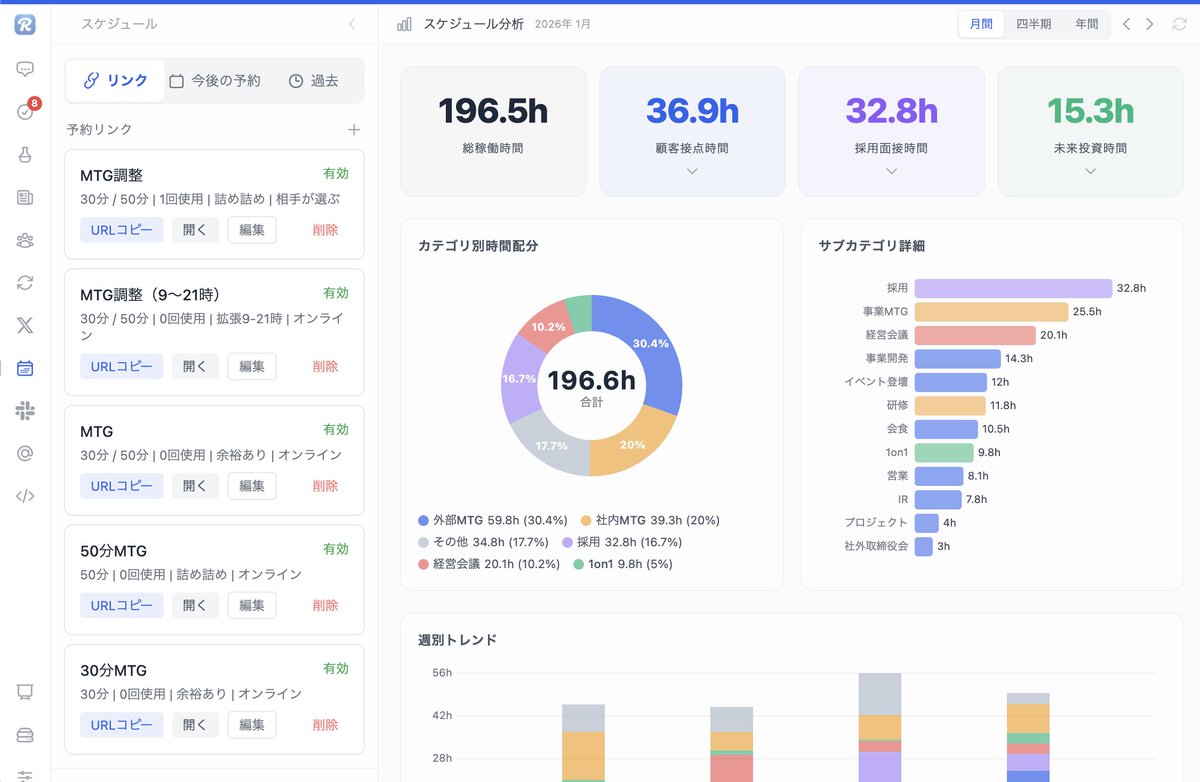Open the chat bubble sidebar icon

coord(25,69)
